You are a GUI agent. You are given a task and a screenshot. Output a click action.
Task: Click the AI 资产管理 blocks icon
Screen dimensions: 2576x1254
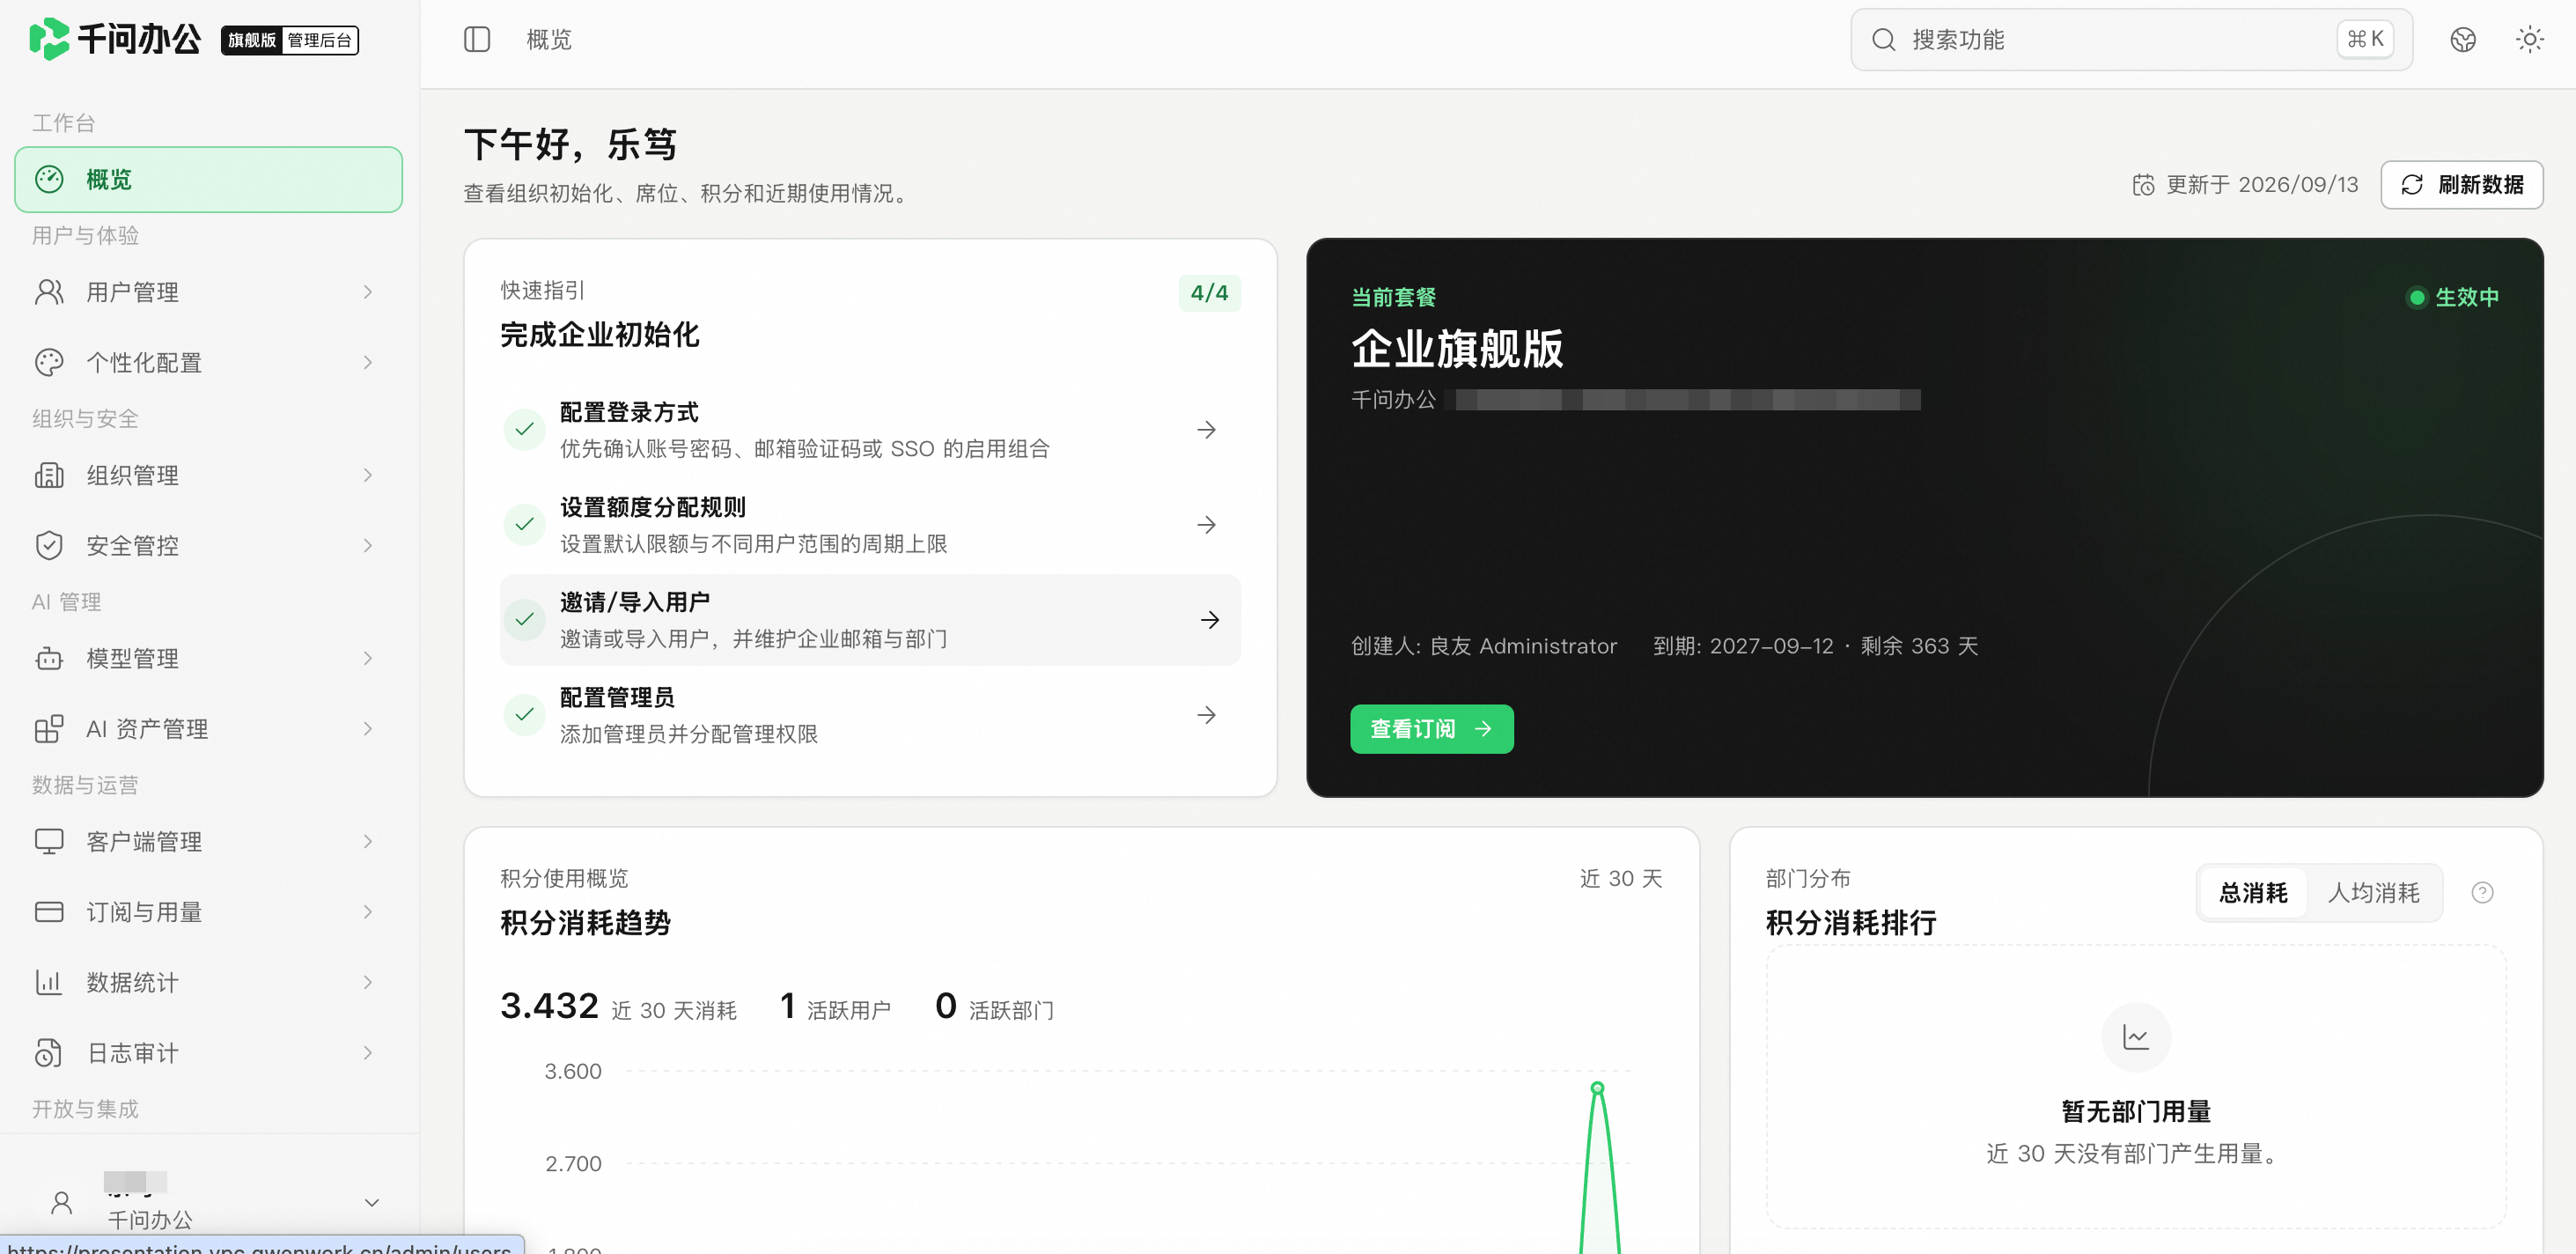pyautogui.click(x=49, y=728)
